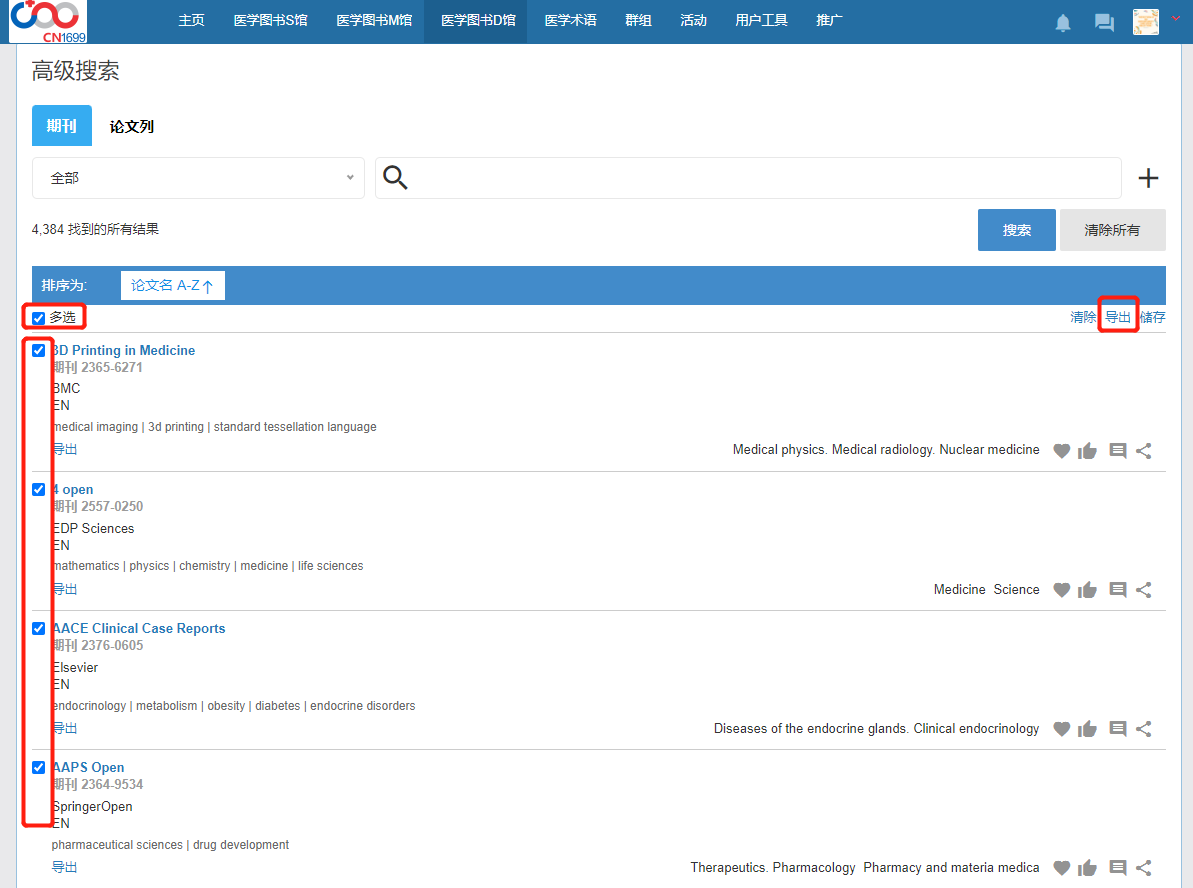Uncheck the 4 open checkbox
The width and height of the screenshot is (1193, 888).
click(x=39, y=489)
